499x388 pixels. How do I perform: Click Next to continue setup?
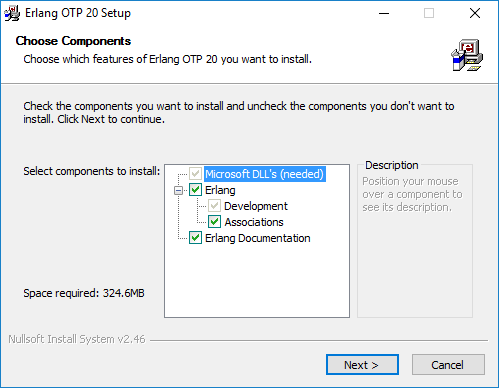(x=362, y=365)
